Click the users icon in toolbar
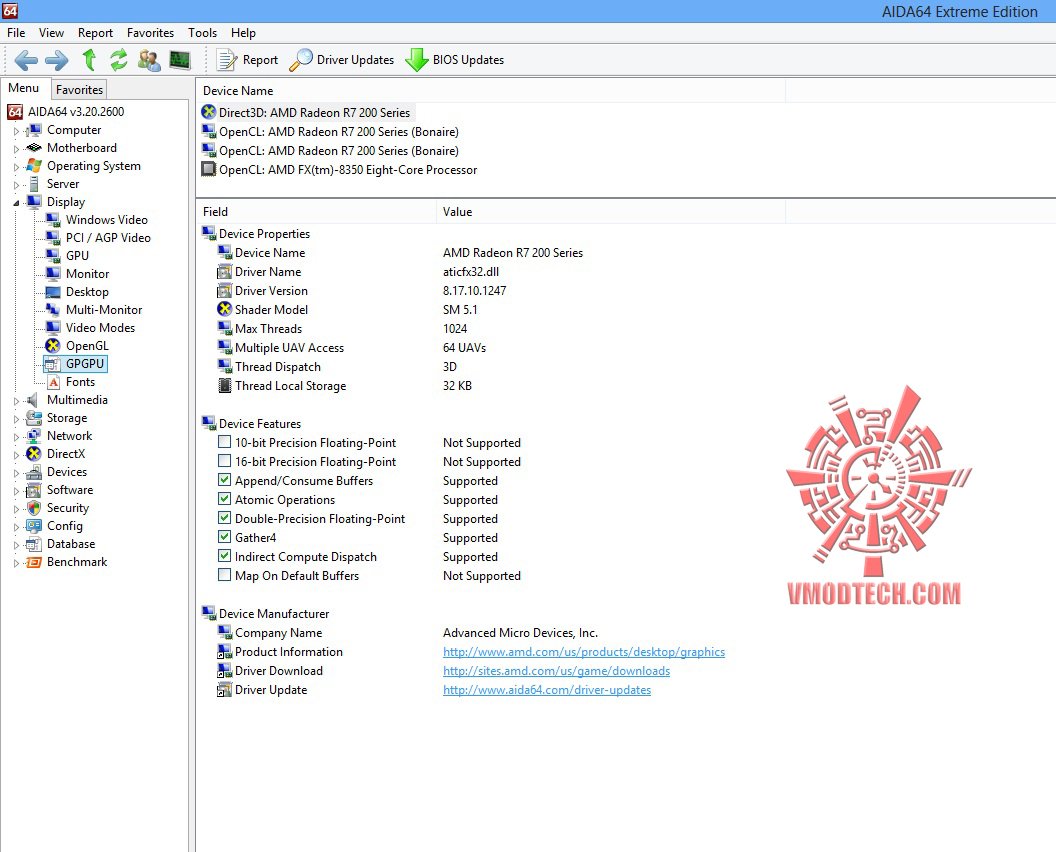This screenshot has width=1056, height=852. (x=149, y=60)
